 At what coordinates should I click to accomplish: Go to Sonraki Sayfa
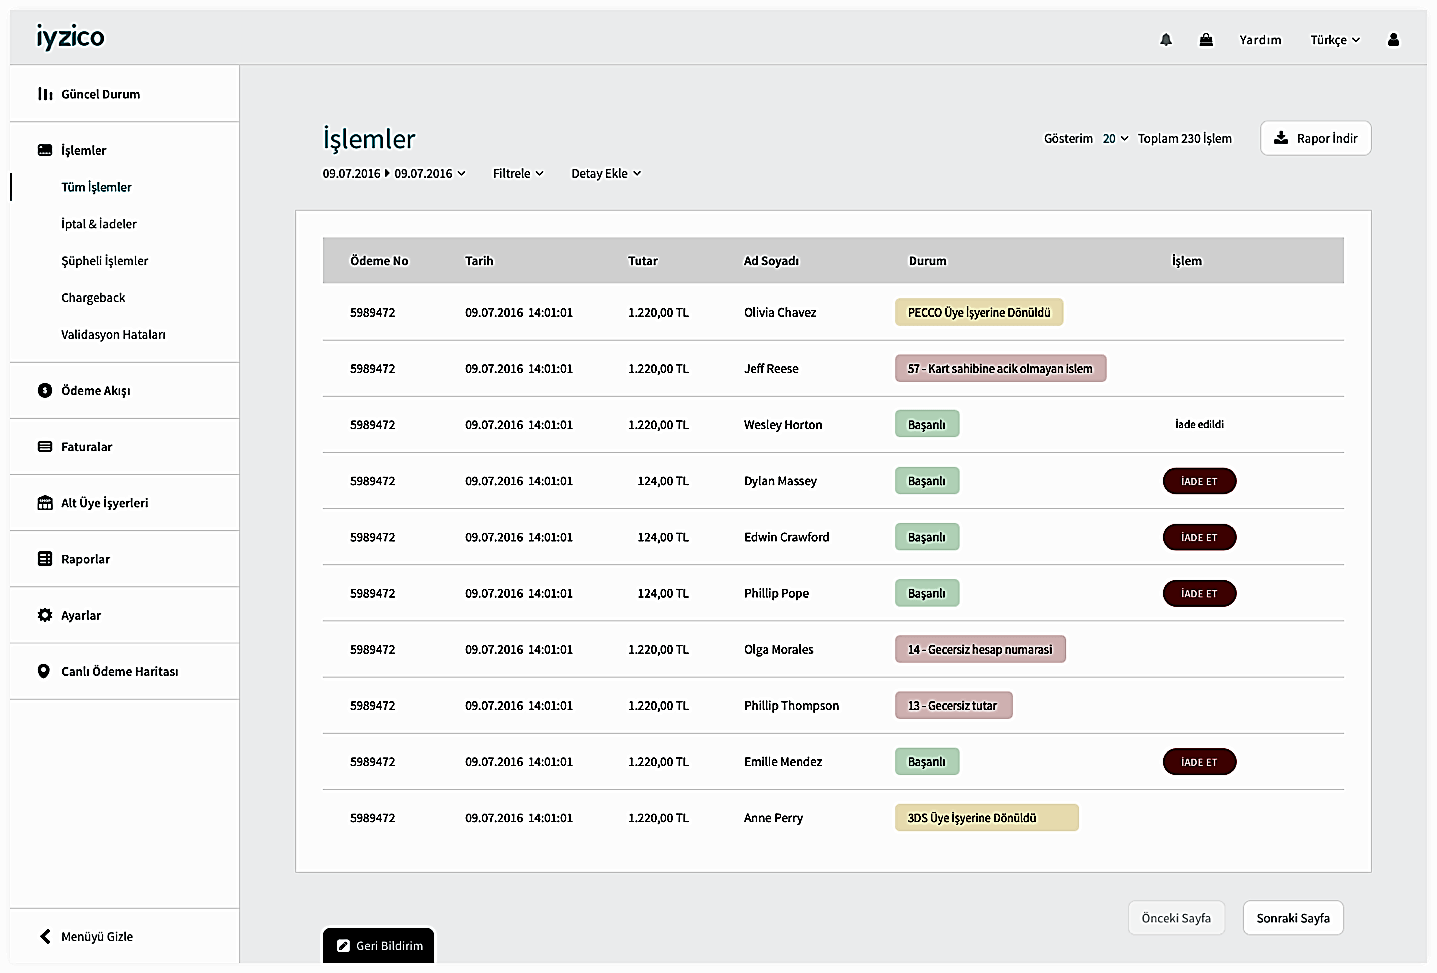[1293, 918]
